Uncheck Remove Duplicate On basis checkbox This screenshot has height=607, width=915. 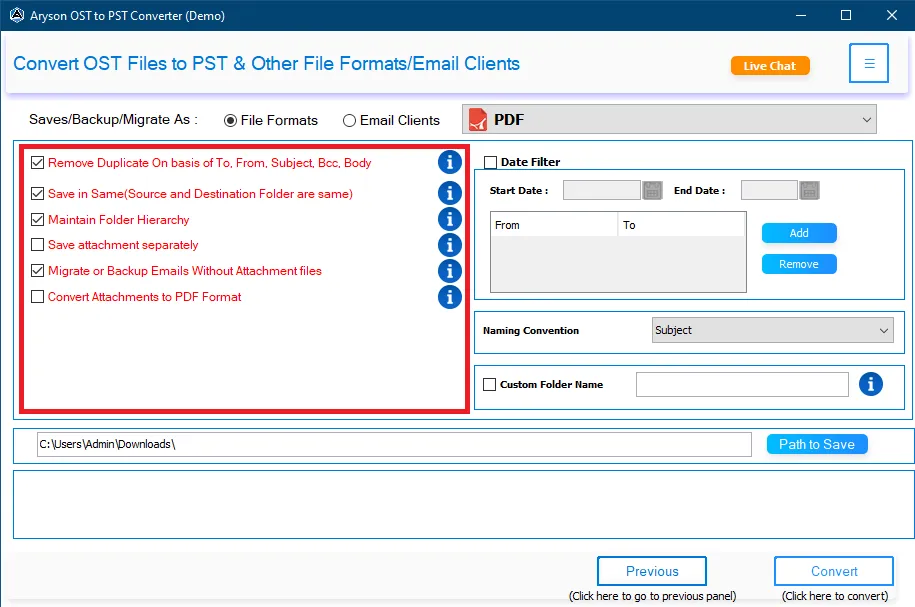[37, 163]
